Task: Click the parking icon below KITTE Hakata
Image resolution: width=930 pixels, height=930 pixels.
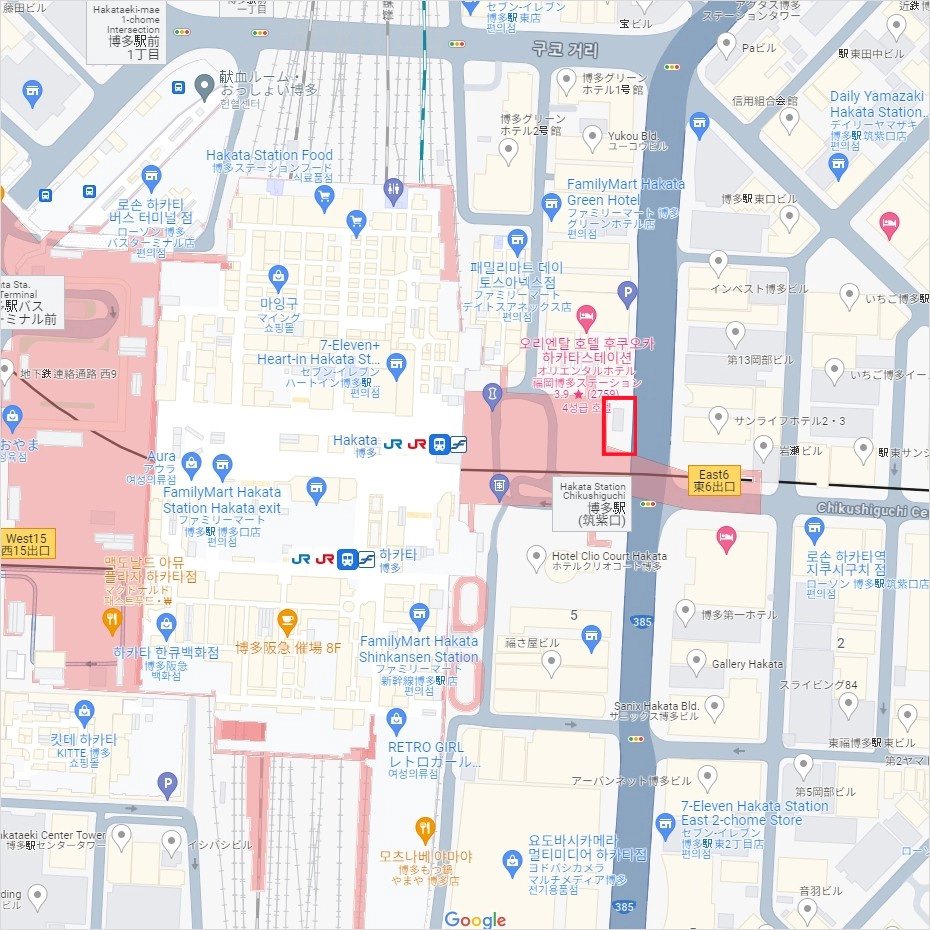Action: [167, 784]
